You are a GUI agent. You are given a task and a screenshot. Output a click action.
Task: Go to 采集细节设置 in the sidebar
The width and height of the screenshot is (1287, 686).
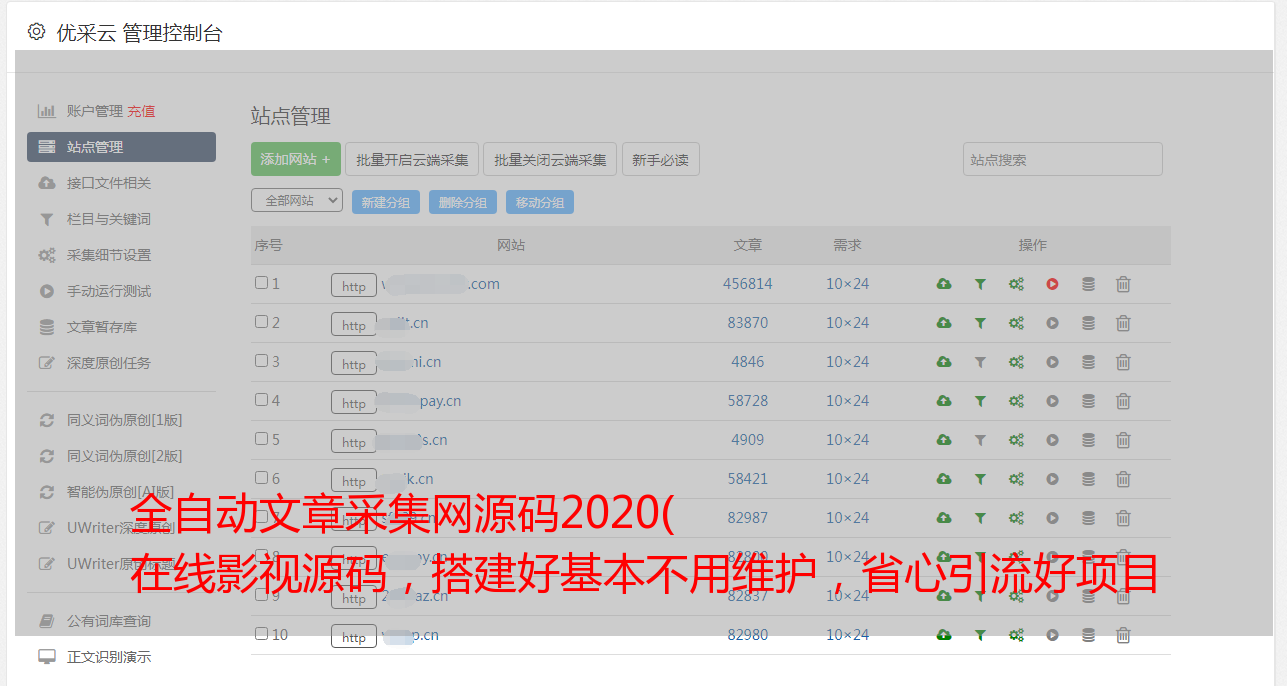click(x=109, y=255)
